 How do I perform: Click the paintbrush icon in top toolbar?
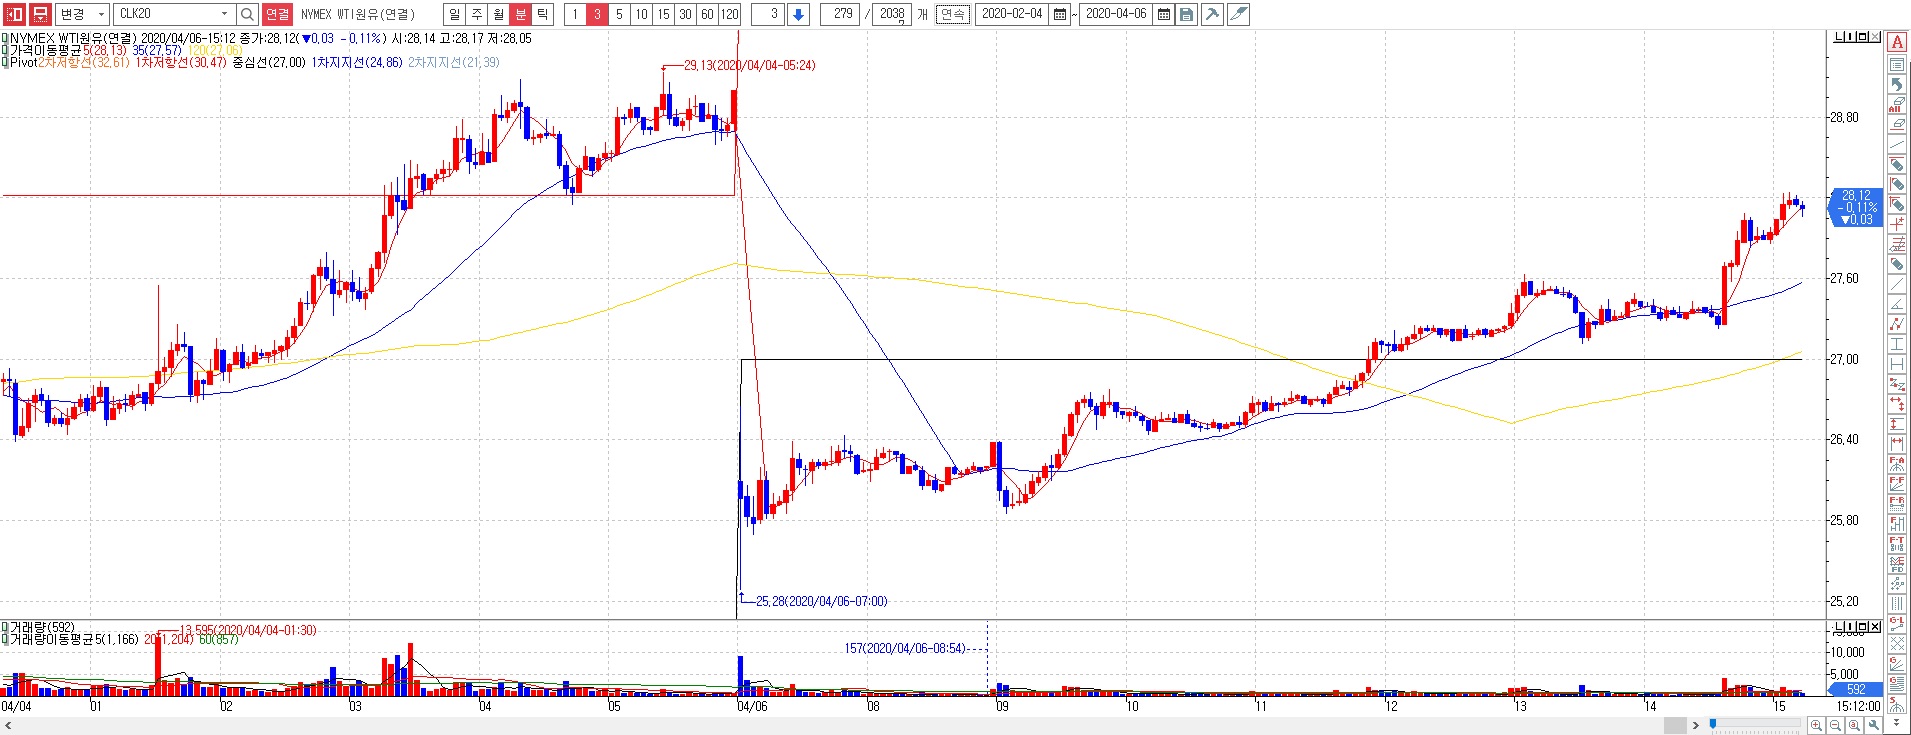[x=1238, y=14]
